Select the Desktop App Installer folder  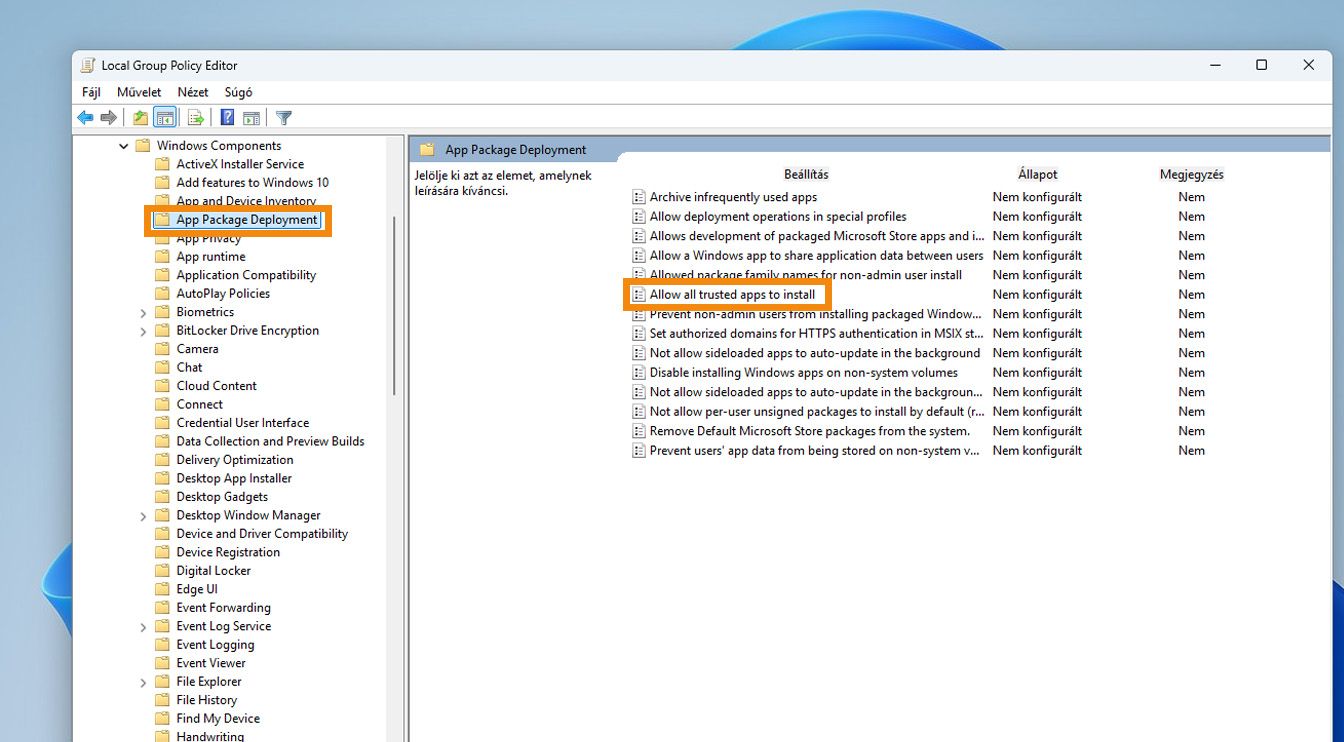pyautogui.click(x=234, y=478)
